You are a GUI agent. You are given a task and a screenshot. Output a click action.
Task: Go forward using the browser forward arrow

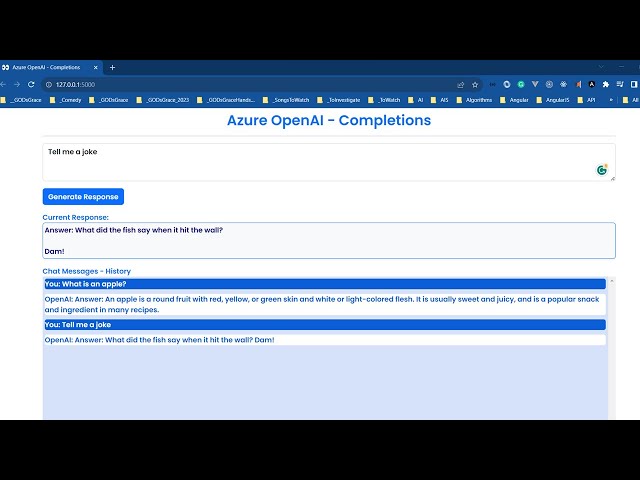coord(17,84)
